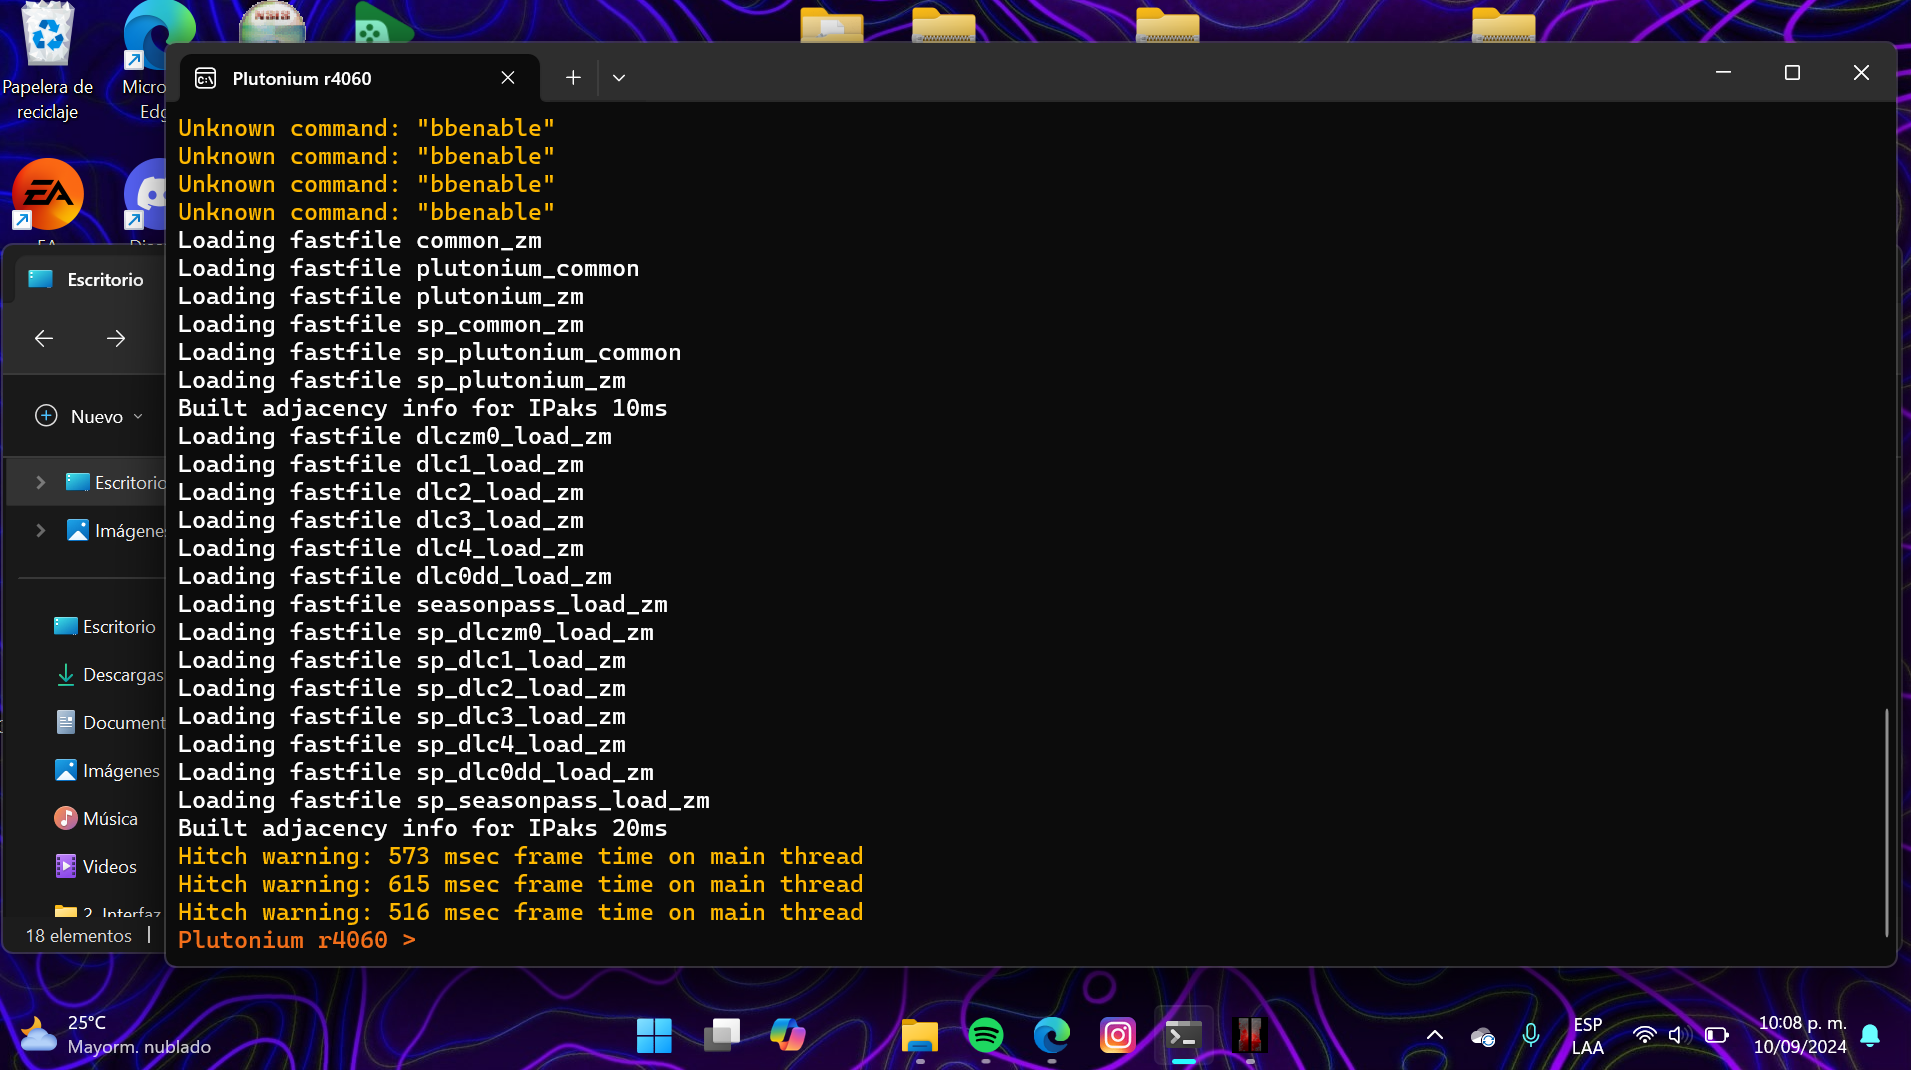This screenshot has width=1911, height=1070.
Task: Open Videos in quick access
Action: tap(96, 867)
